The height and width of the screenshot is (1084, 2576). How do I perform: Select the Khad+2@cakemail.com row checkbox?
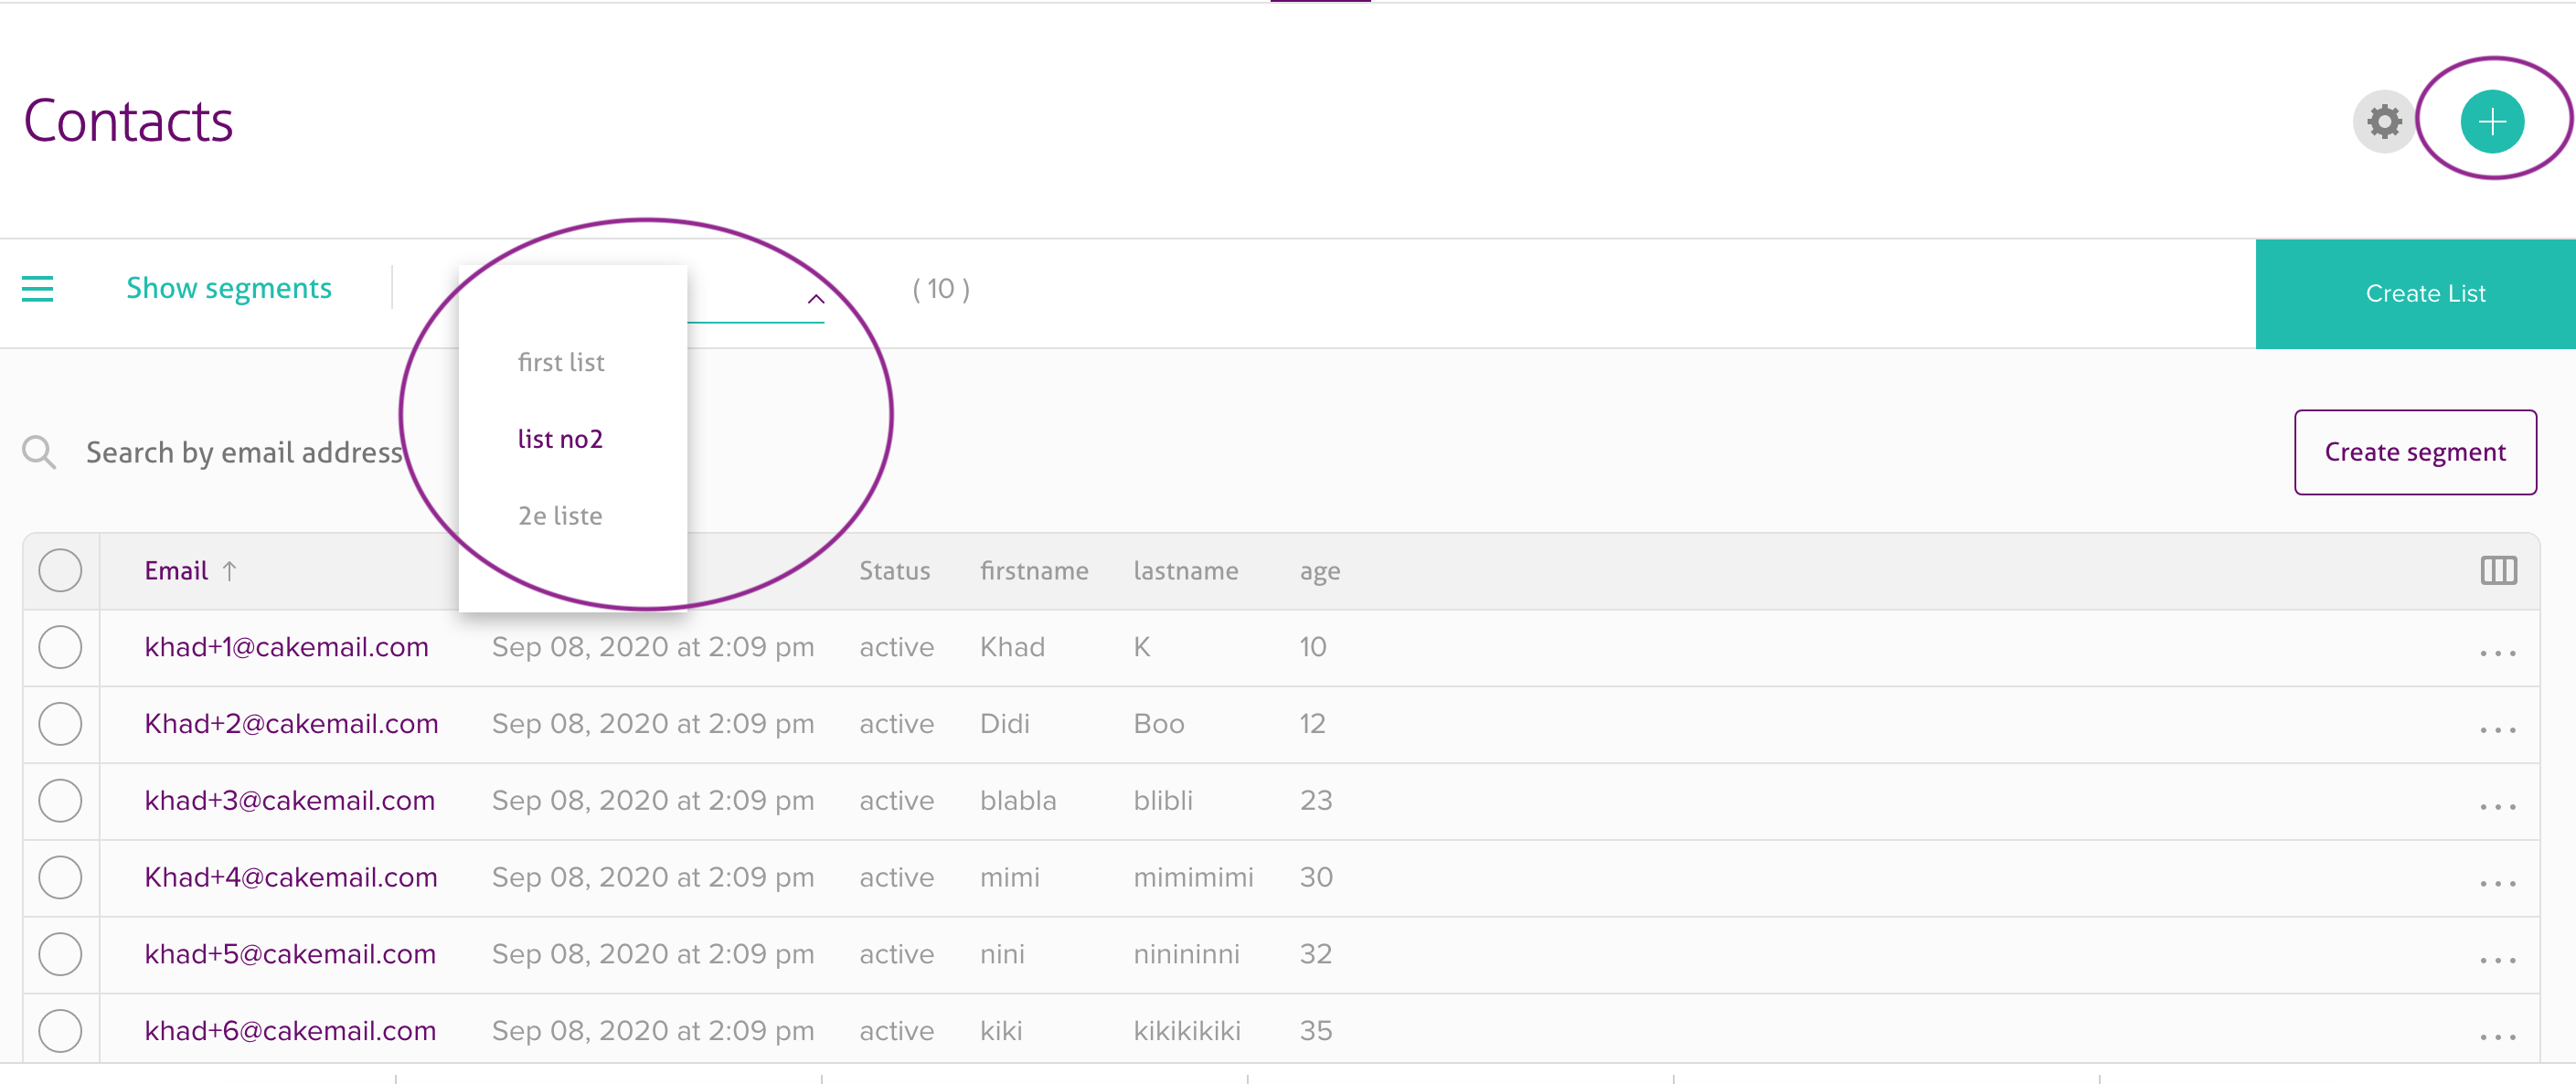60,724
